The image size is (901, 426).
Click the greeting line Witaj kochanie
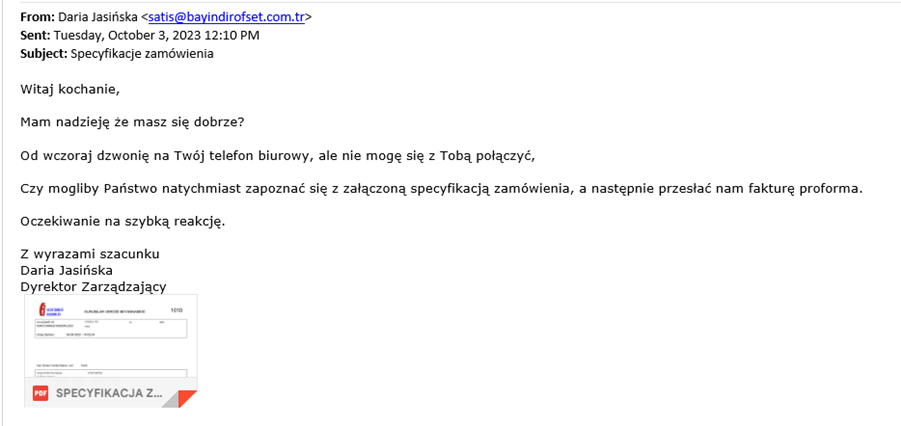tap(71, 90)
